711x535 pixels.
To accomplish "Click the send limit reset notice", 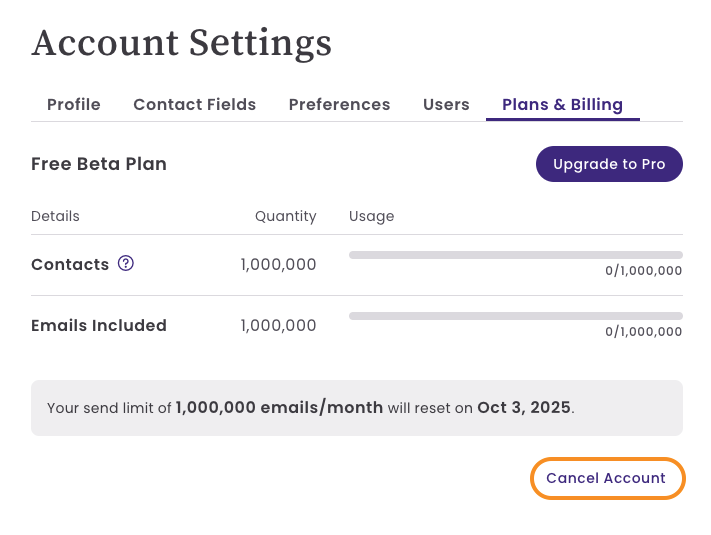I will 311,408.
